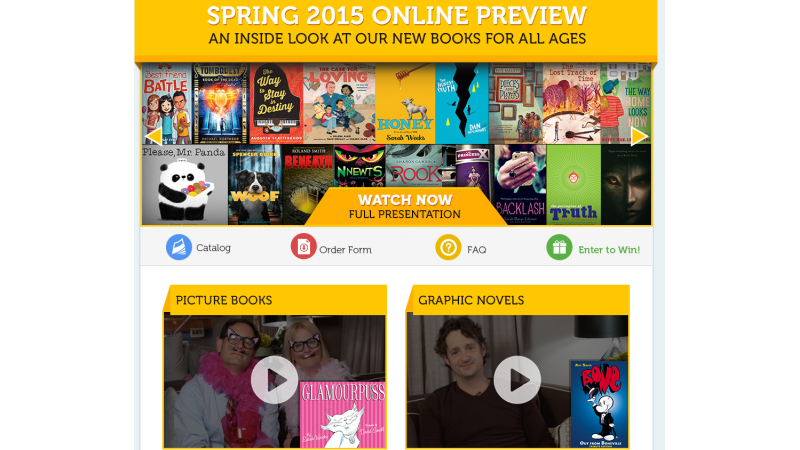This screenshot has width=800, height=450.
Task: Click Watch Now Full Presentation banner
Action: click(x=405, y=207)
